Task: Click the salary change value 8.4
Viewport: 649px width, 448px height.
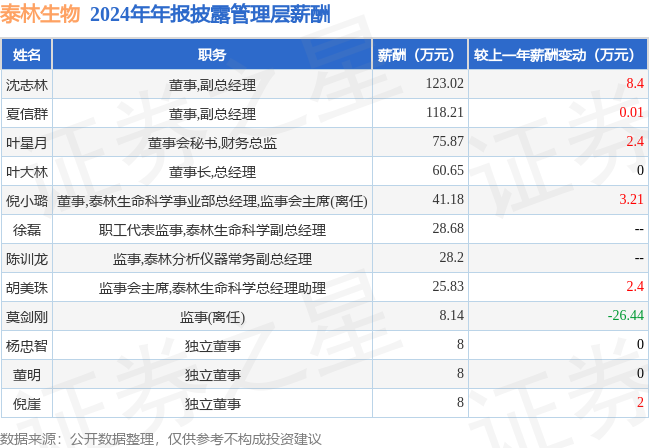Action: pyautogui.click(x=635, y=83)
